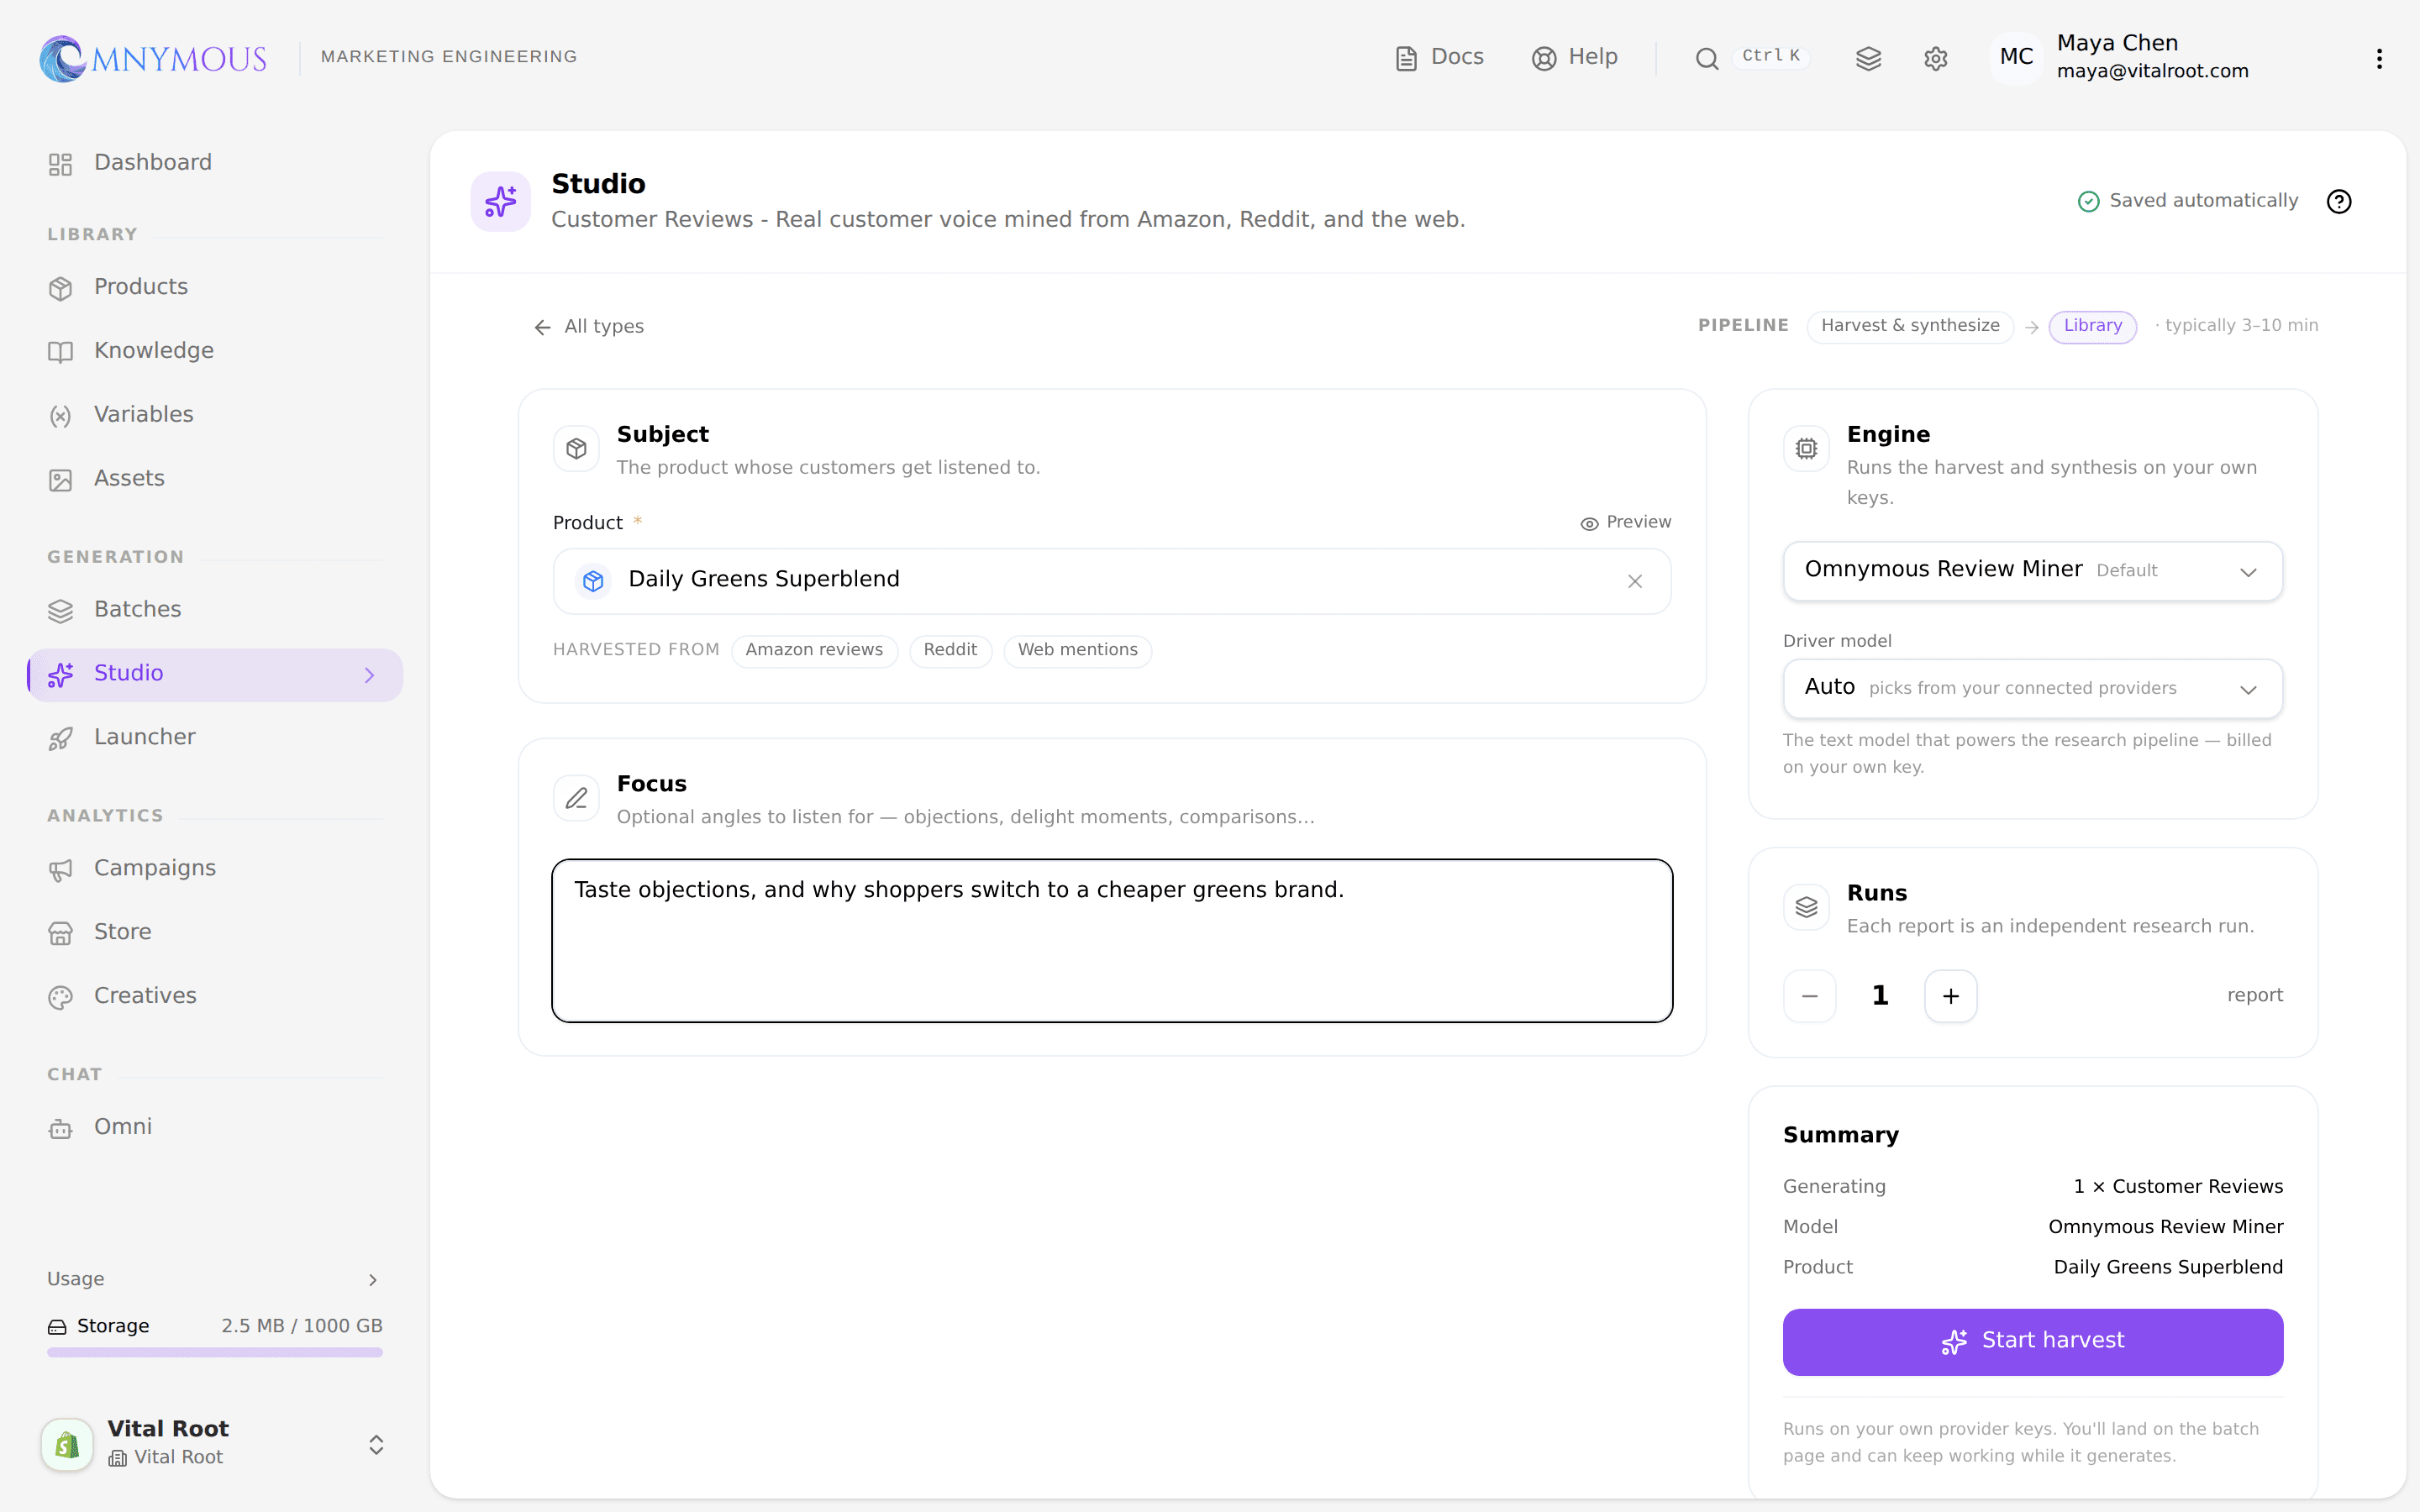The height and width of the screenshot is (1512, 2420).
Task: Click the Focus pencil icon
Action: pos(576,798)
